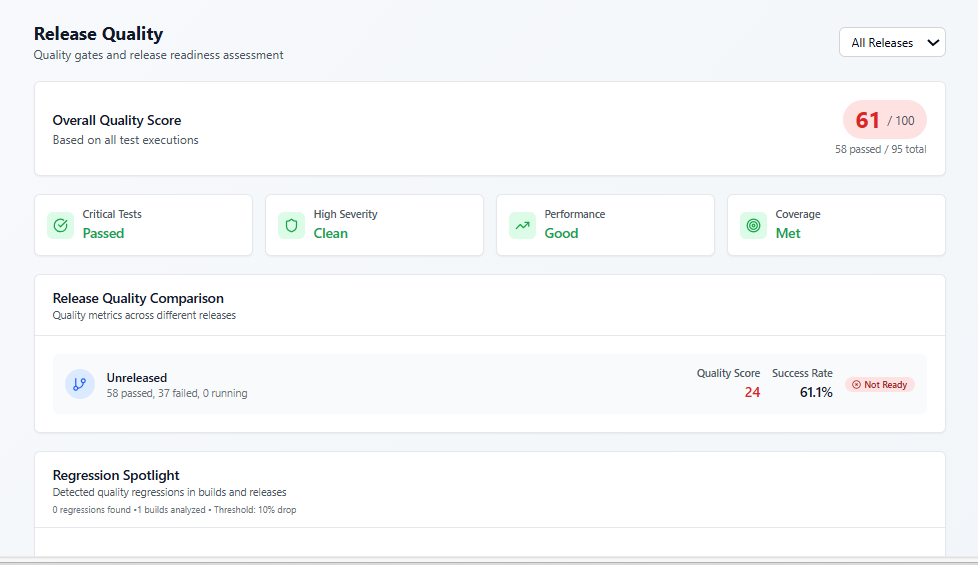Viewport: 978px width, 565px height.
Task: Click the Coverage target icon
Action: coord(754,225)
